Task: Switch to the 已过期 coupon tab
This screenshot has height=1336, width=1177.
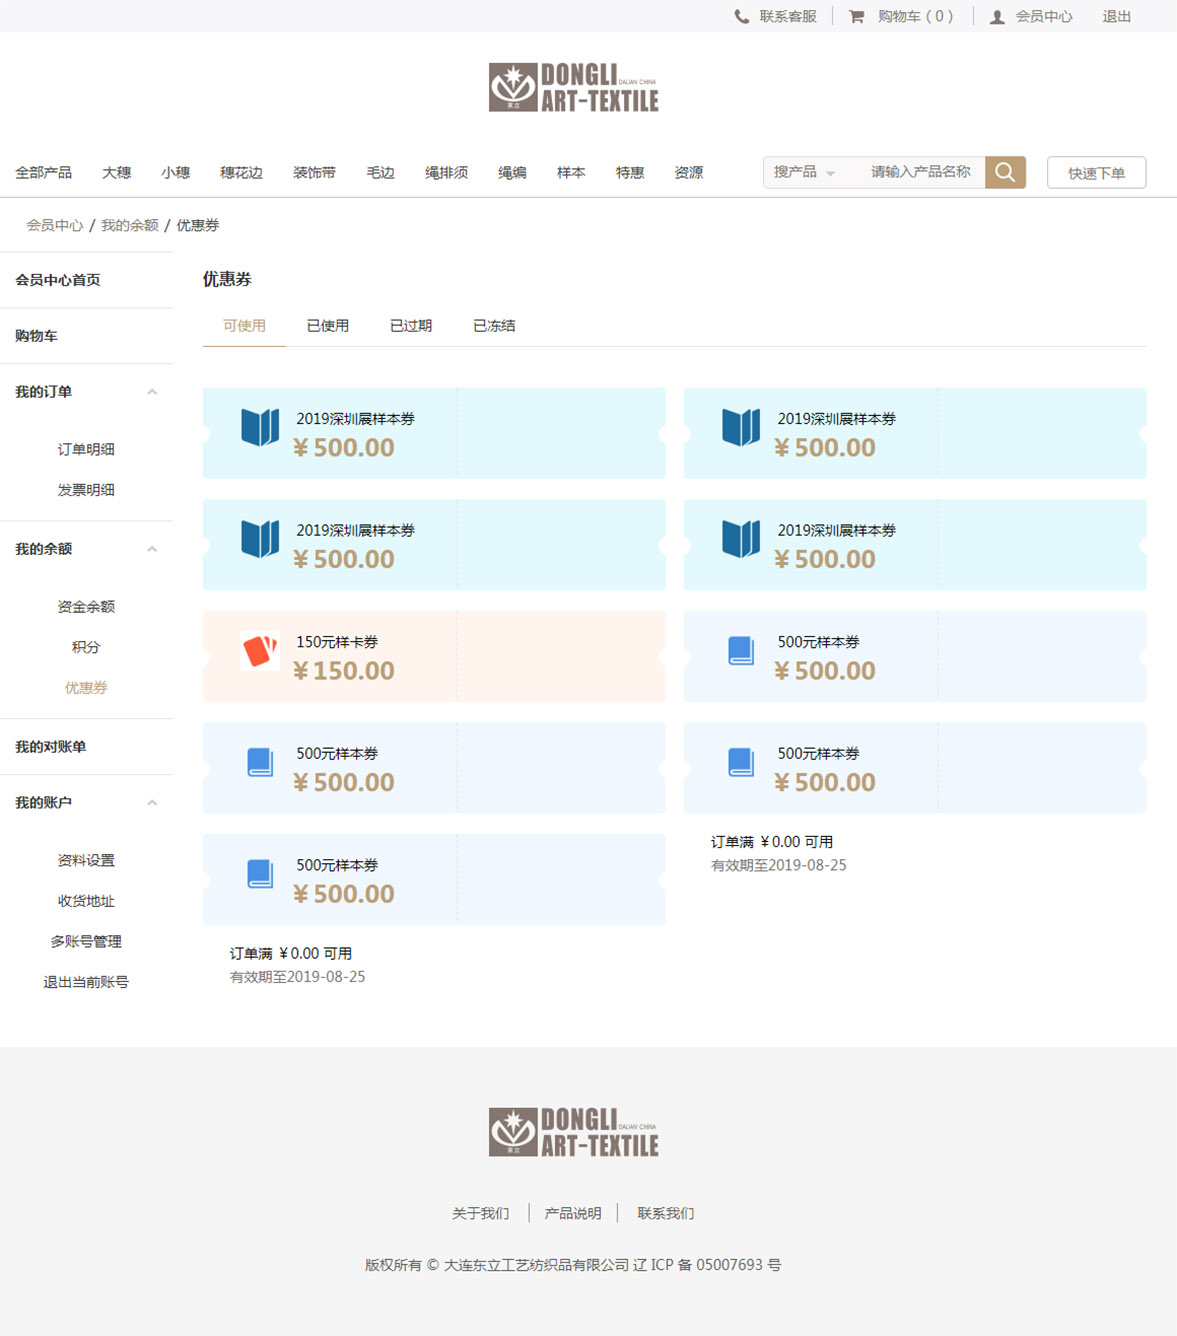Action: pyautogui.click(x=410, y=326)
